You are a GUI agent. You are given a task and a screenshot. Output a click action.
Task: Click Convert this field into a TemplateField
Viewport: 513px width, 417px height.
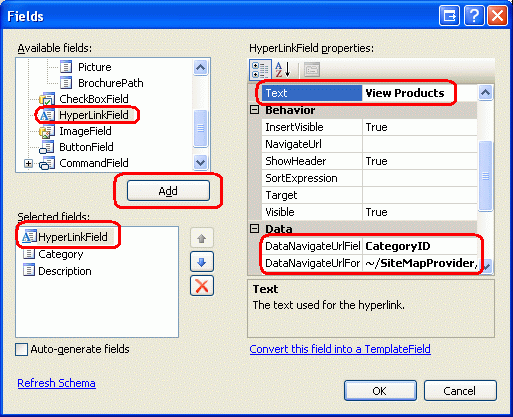click(340, 349)
